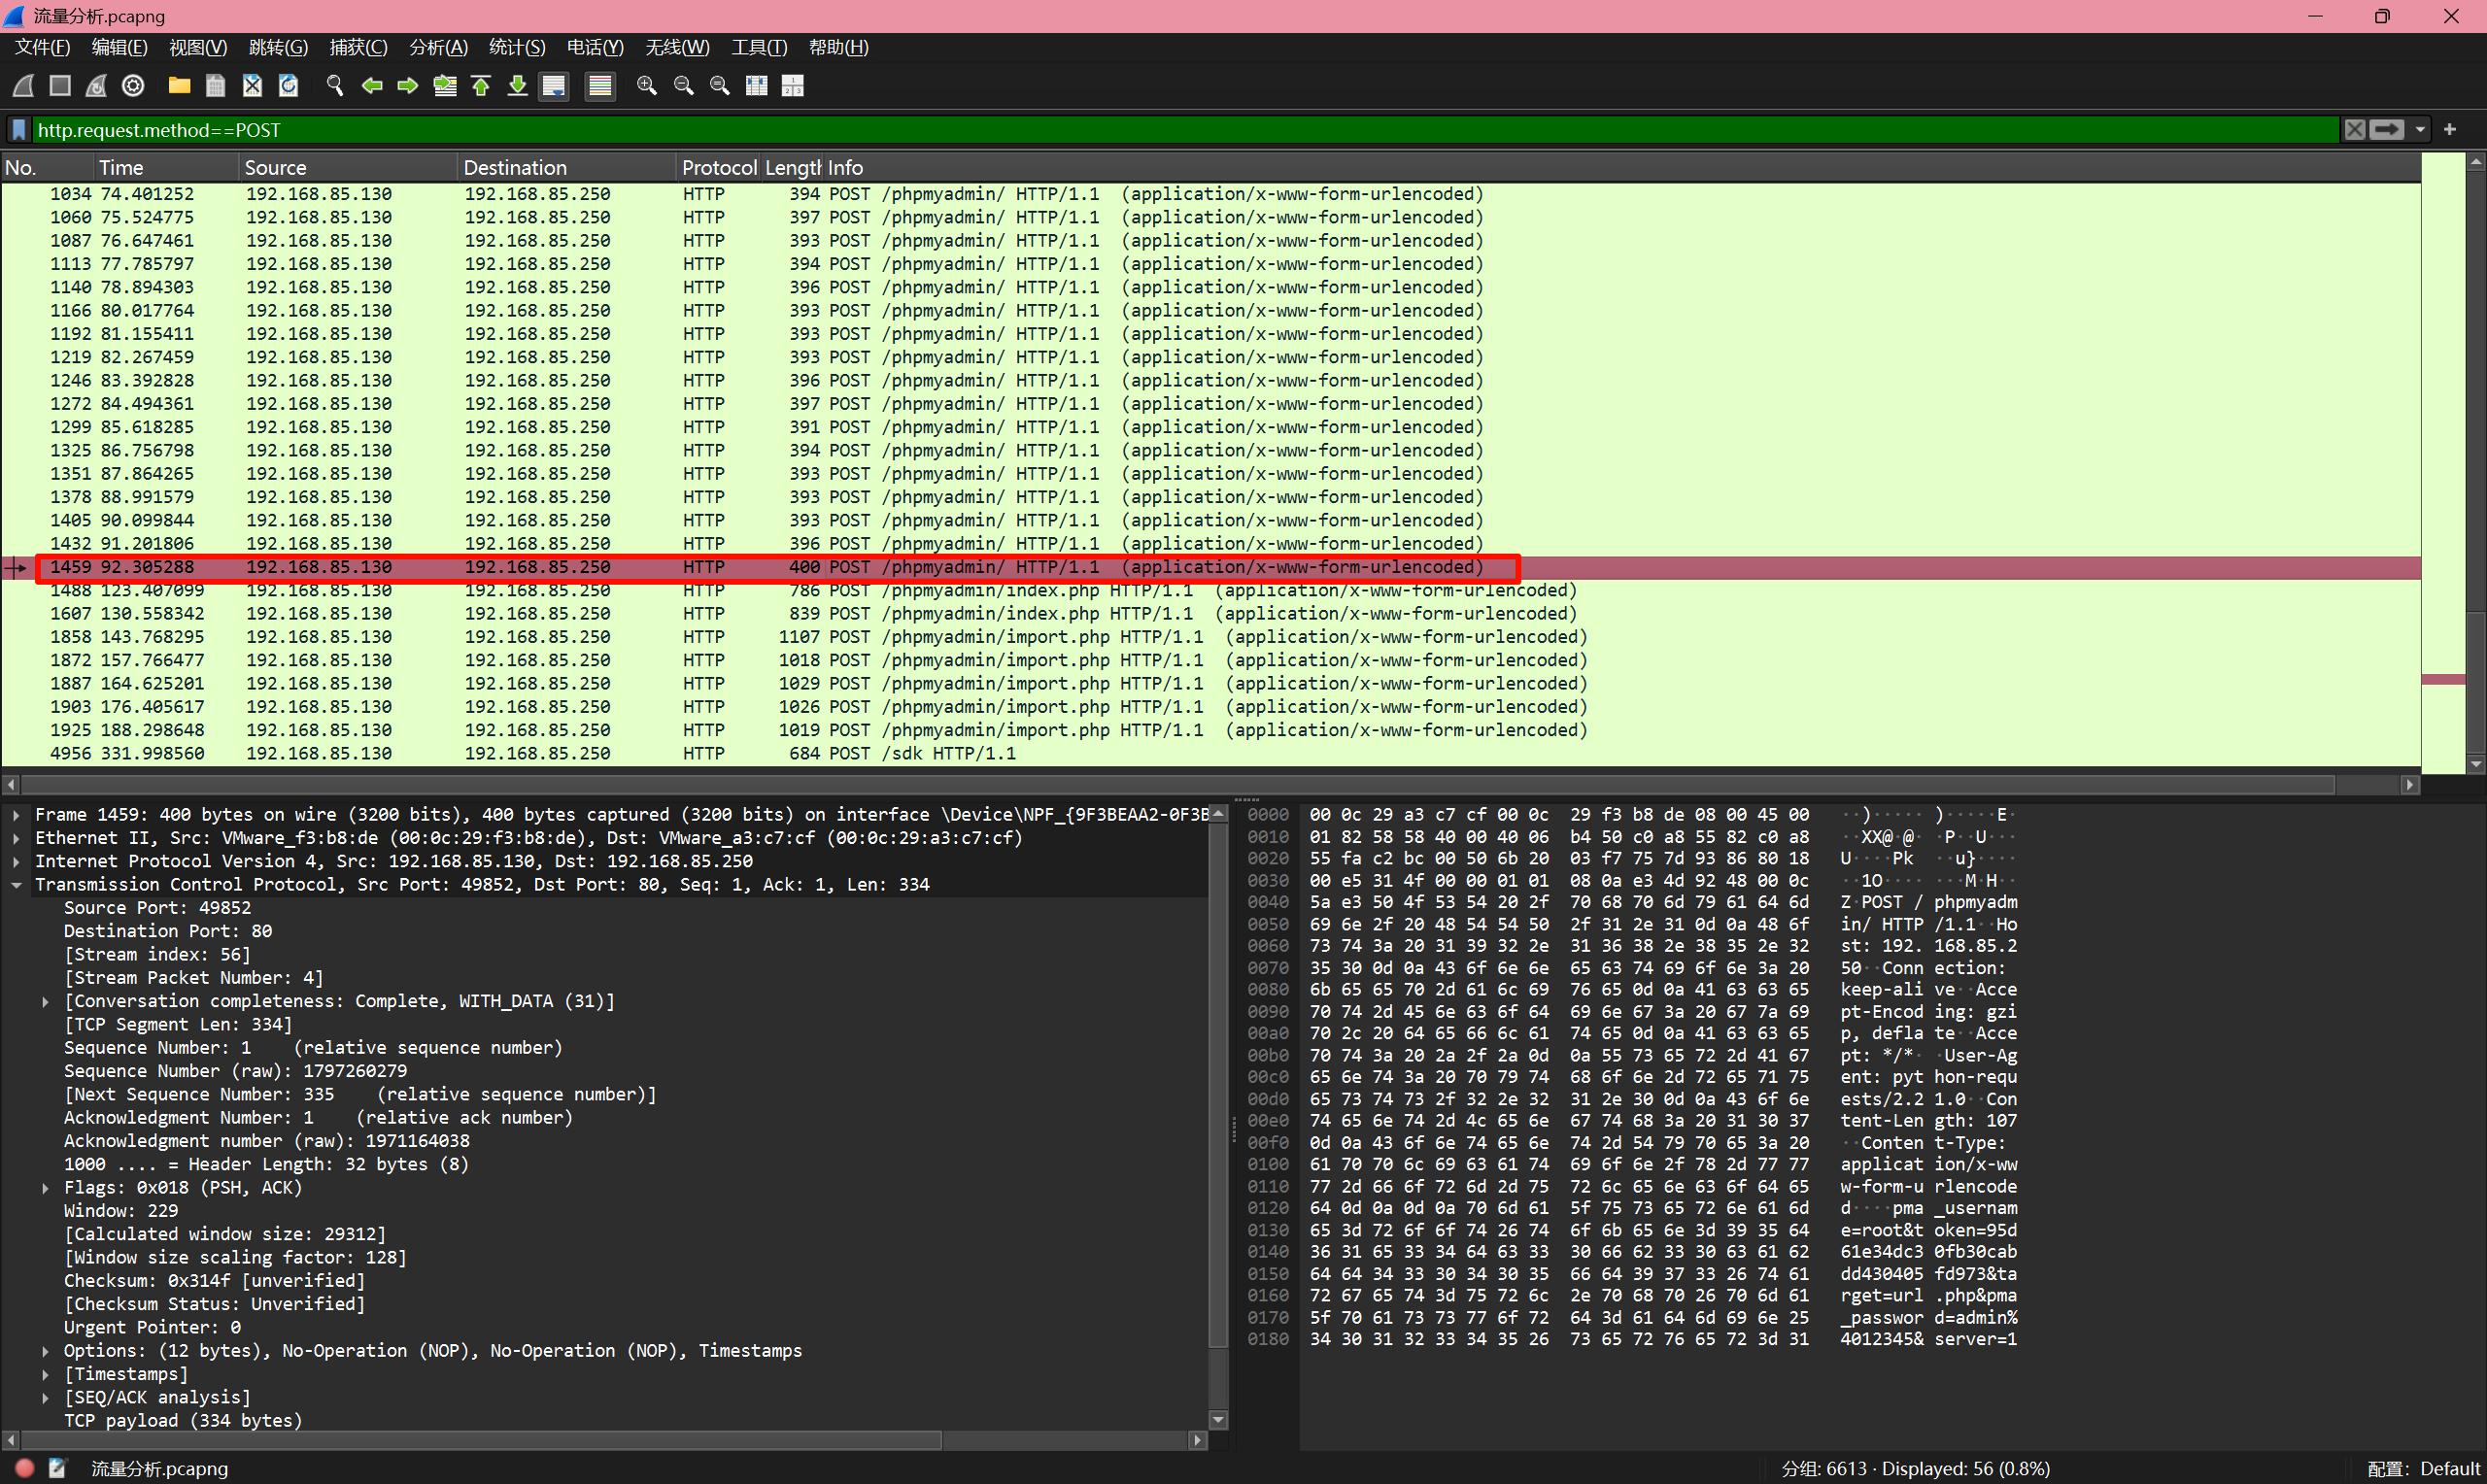Open the 工具(T) menu
The width and height of the screenshot is (2487, 1484).
click(760, 47)
